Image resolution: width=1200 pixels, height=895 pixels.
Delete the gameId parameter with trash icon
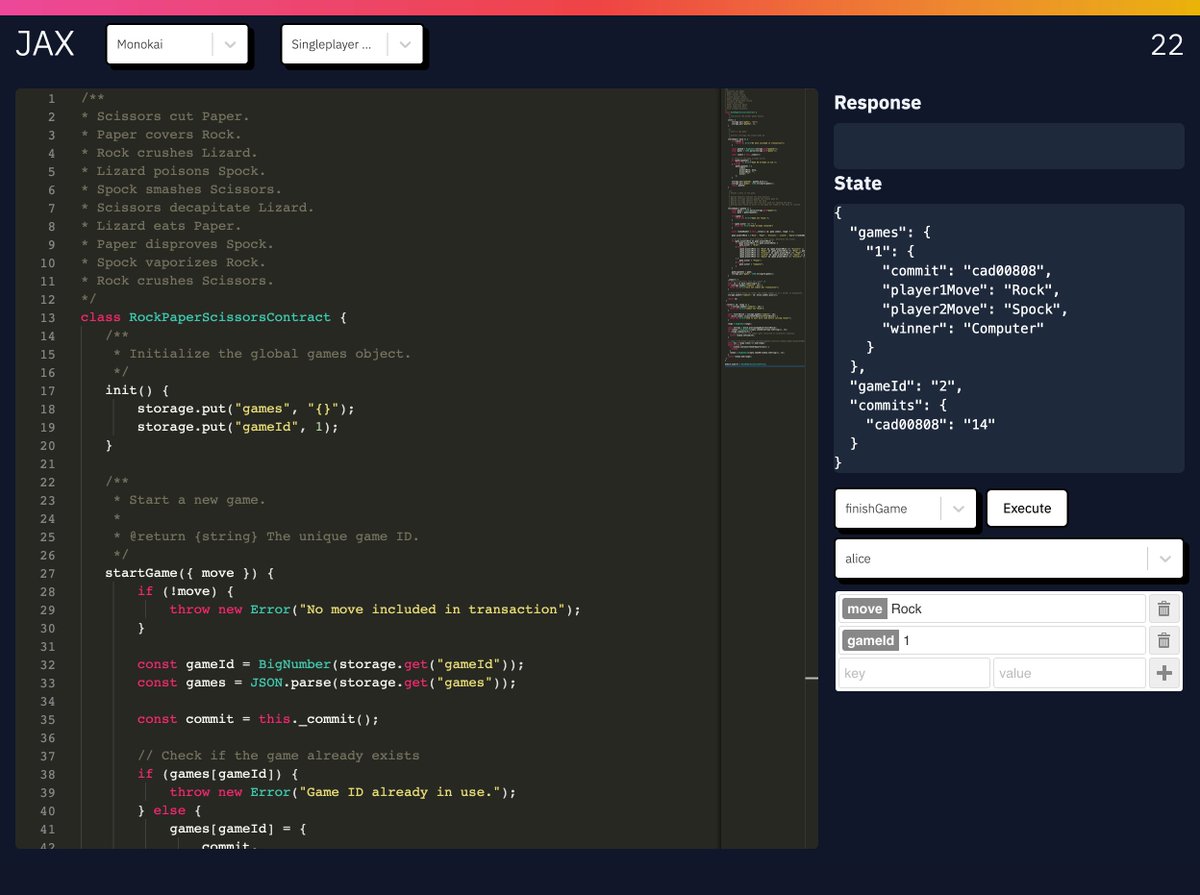(x=1164, y=640)
